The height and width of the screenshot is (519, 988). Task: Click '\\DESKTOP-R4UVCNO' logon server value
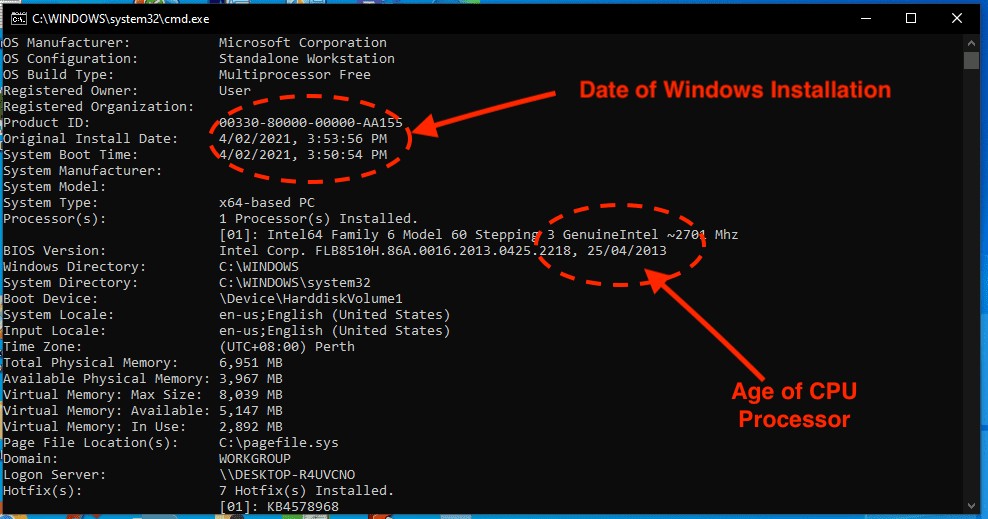287,475
